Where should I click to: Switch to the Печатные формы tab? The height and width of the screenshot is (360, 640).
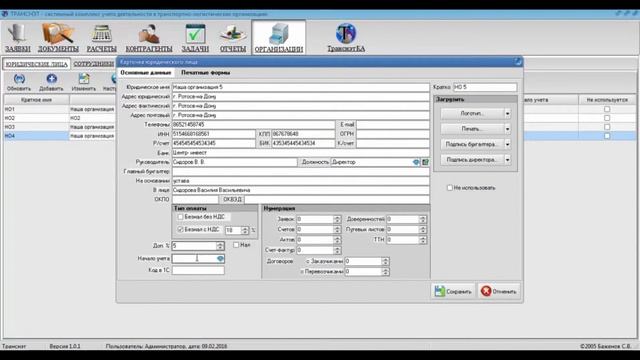click(x=205, y=73)
